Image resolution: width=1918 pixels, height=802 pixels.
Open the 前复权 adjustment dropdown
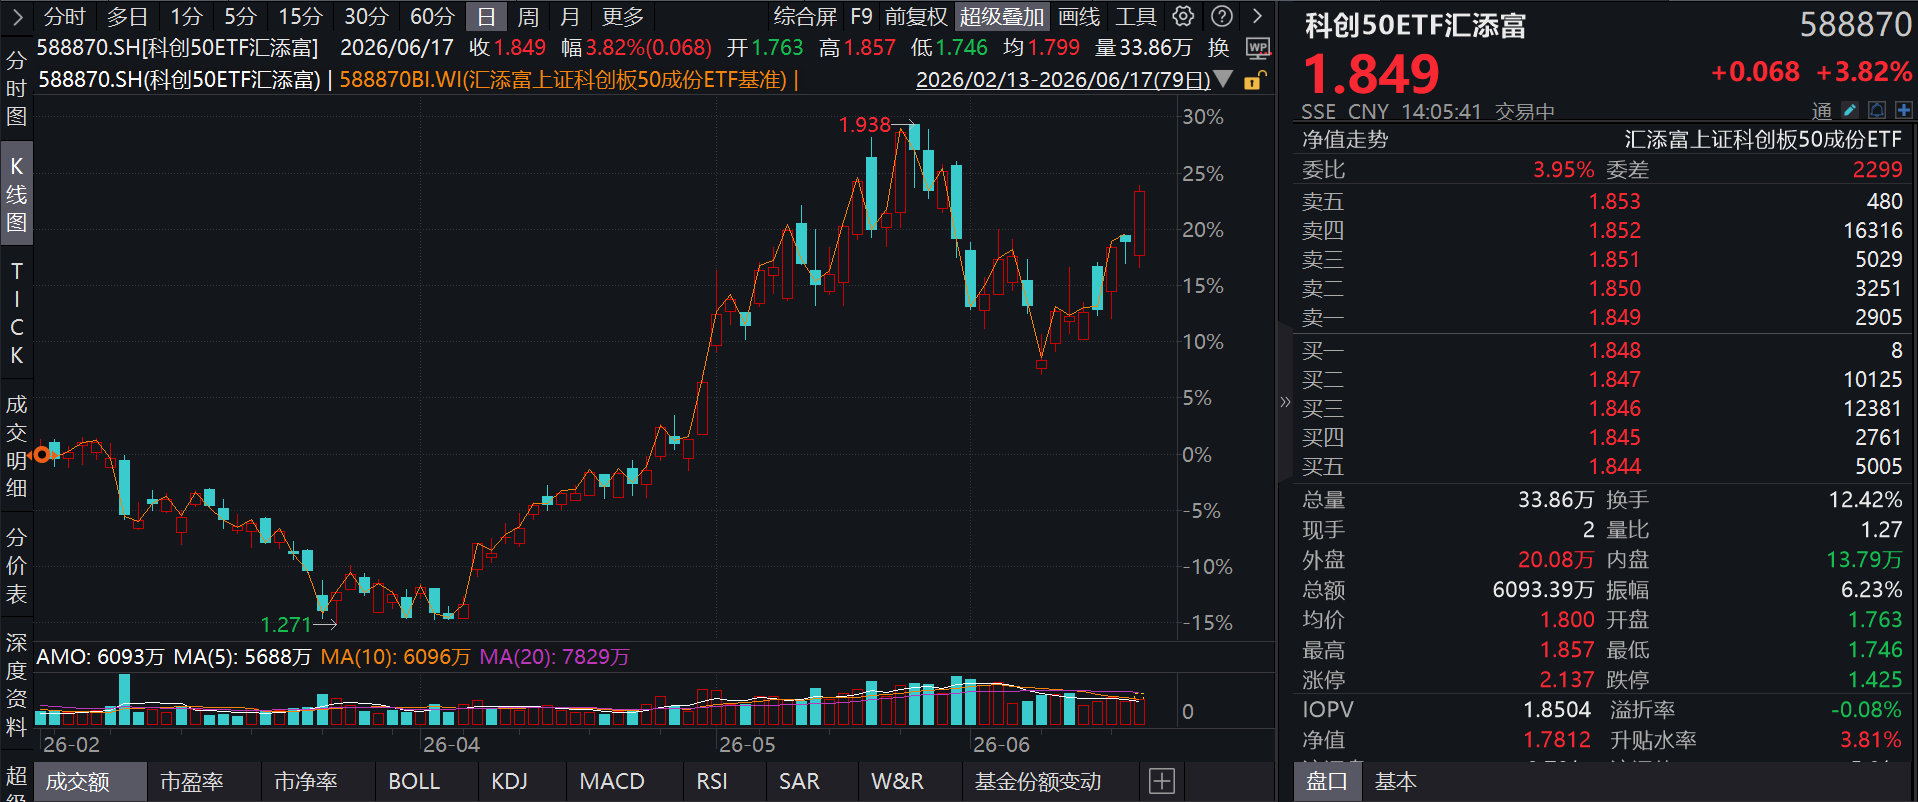point(916,17)
